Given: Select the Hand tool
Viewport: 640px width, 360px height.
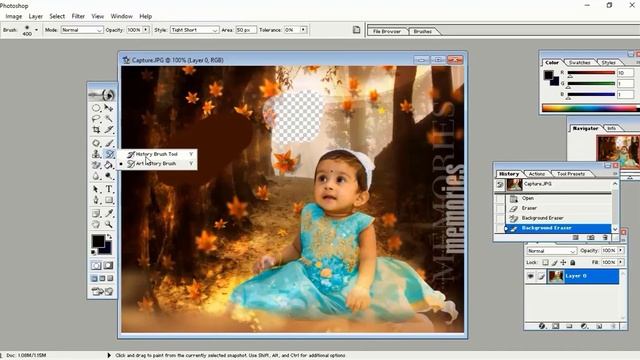Looking at the screenshot, I should pyautogui.click(x=96, y=224).
